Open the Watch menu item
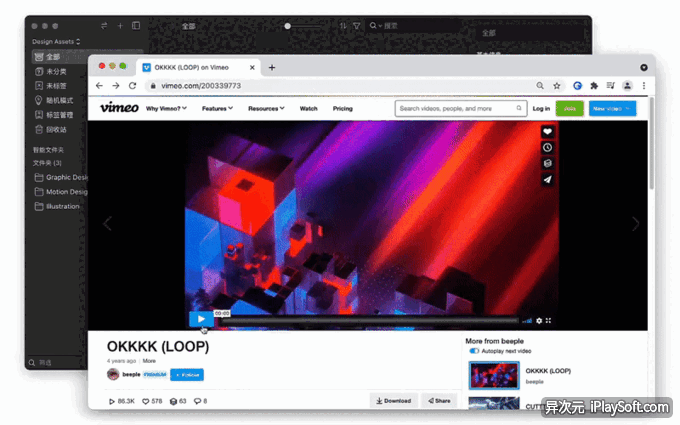The image size is (680, 425). (308, 108)
